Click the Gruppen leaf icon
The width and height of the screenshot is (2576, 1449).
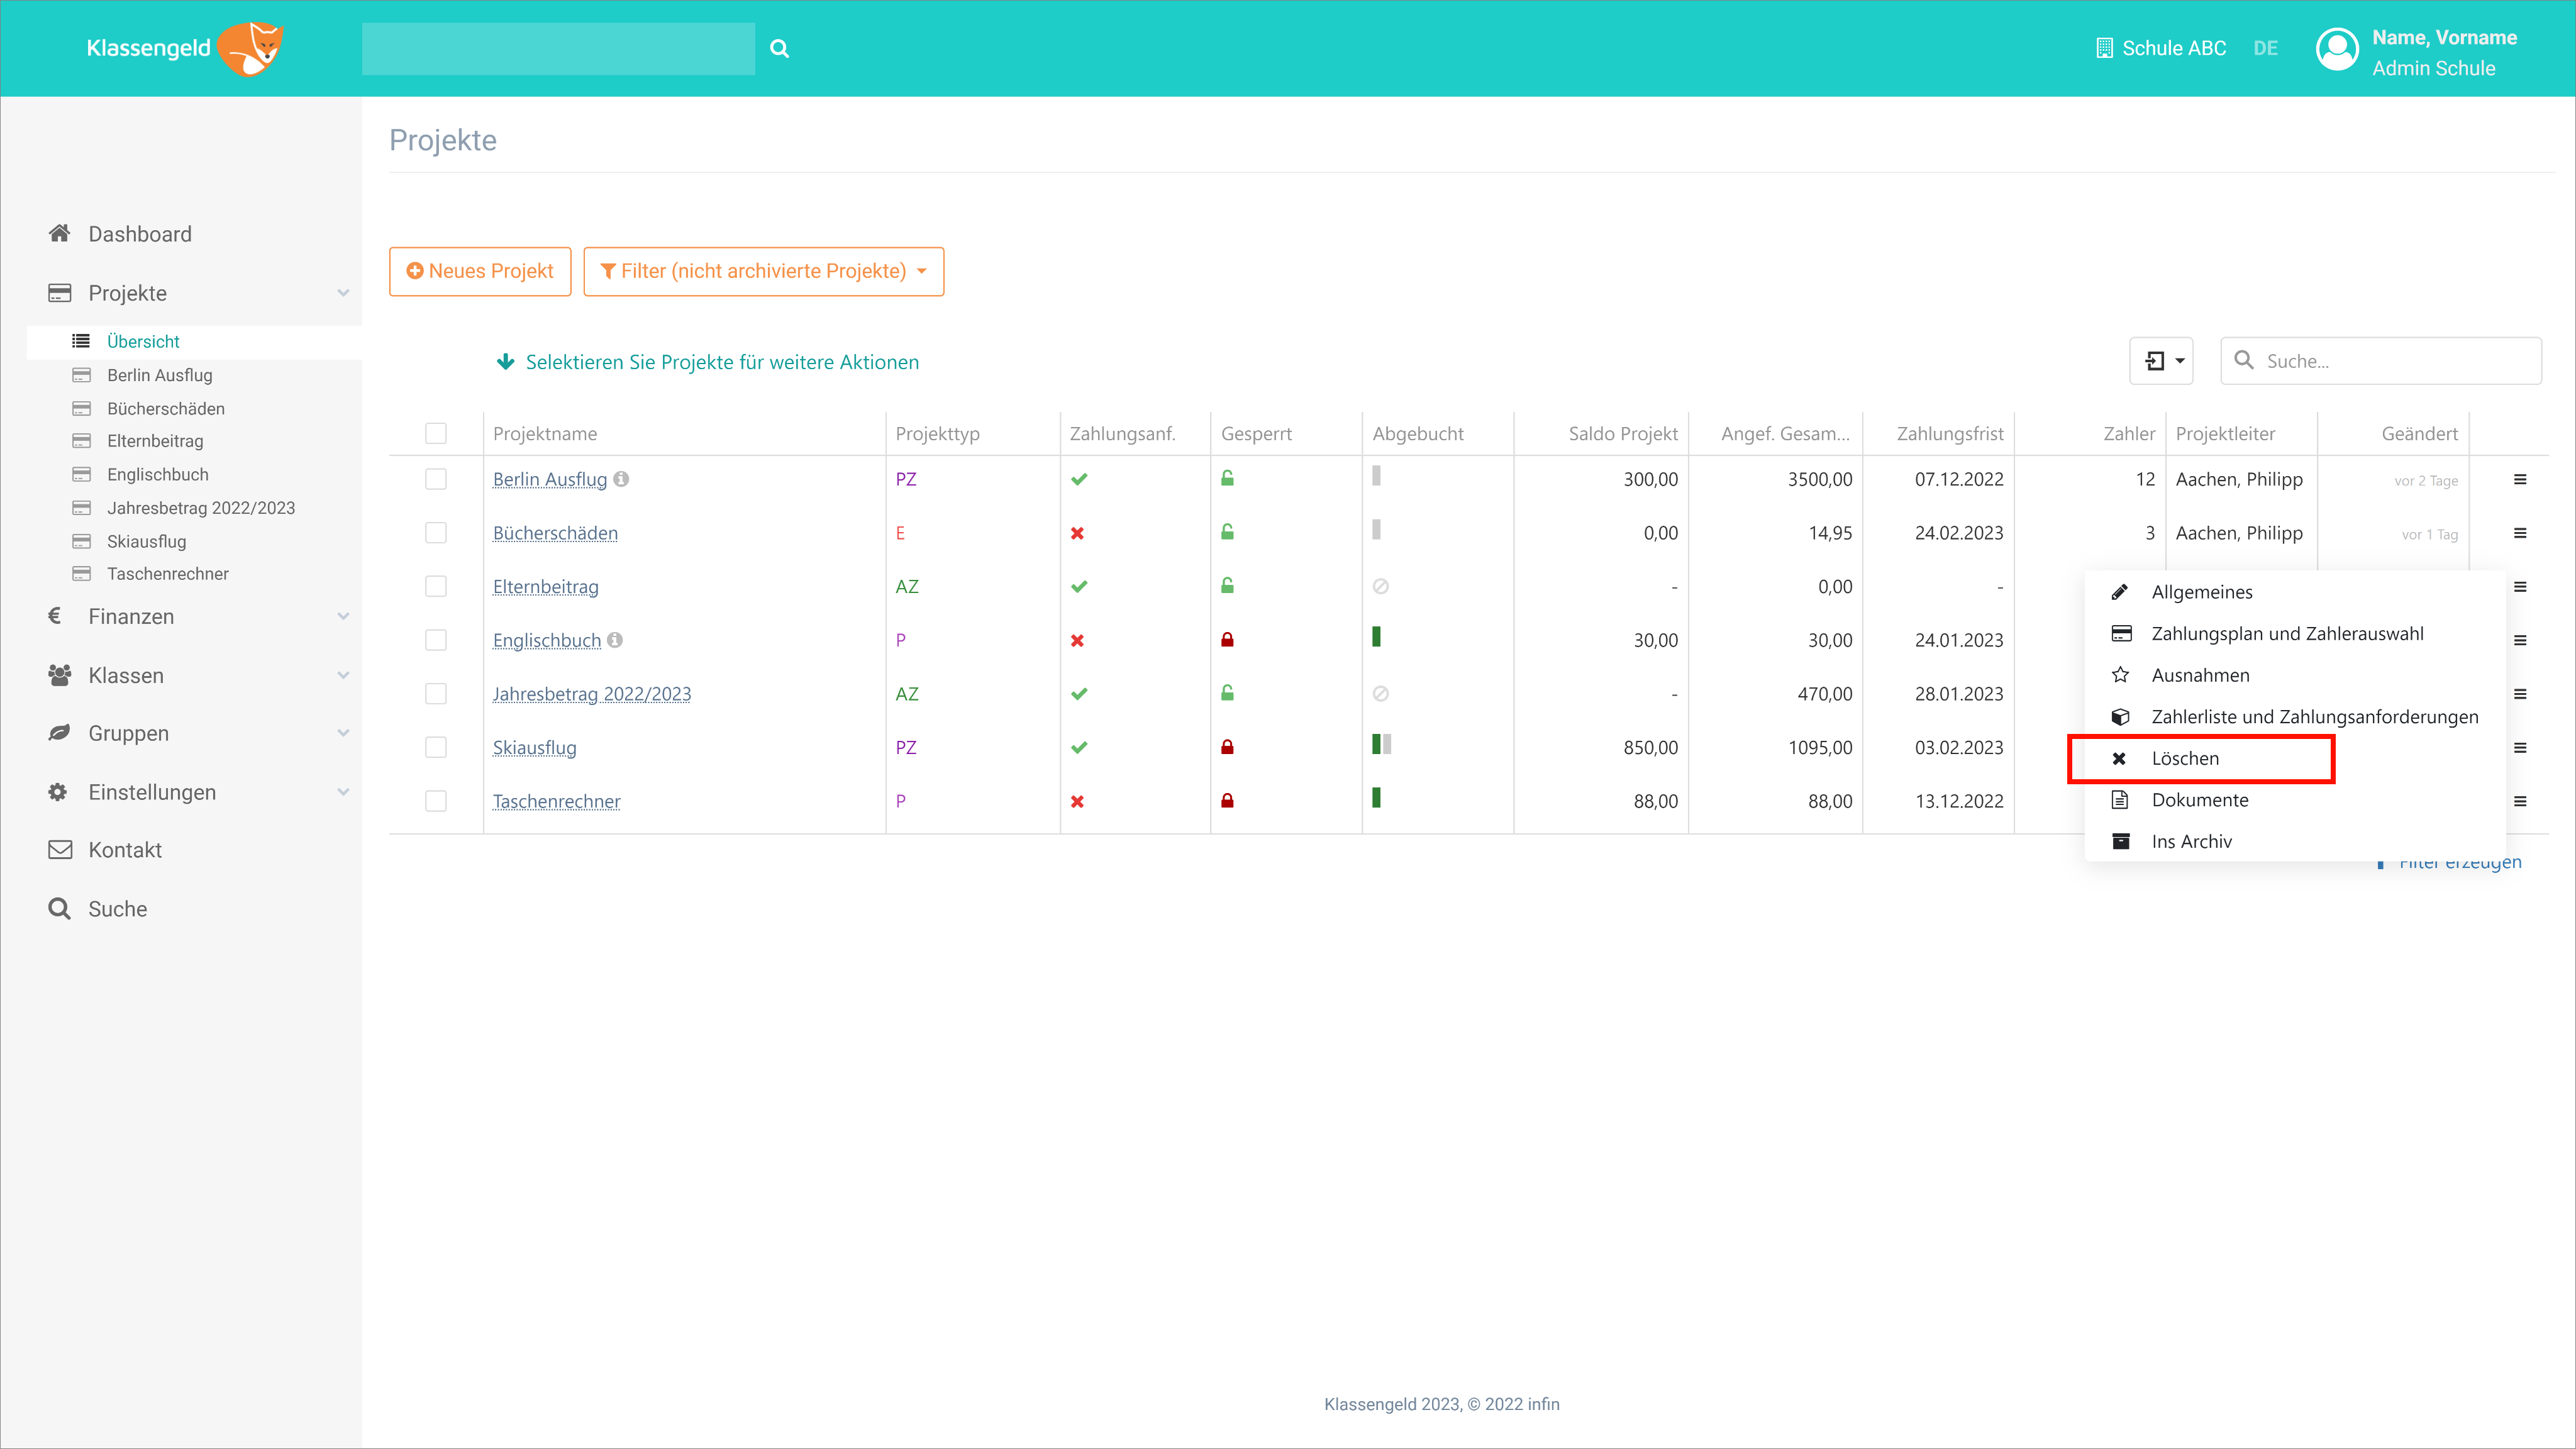coord(59,733)
